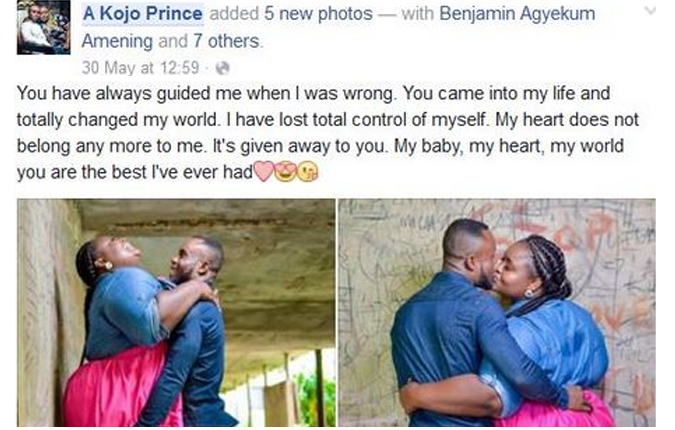This screenshot has width=675, height=430.
Task: Click the pink heart emoji
Action: tap(263, 171)
